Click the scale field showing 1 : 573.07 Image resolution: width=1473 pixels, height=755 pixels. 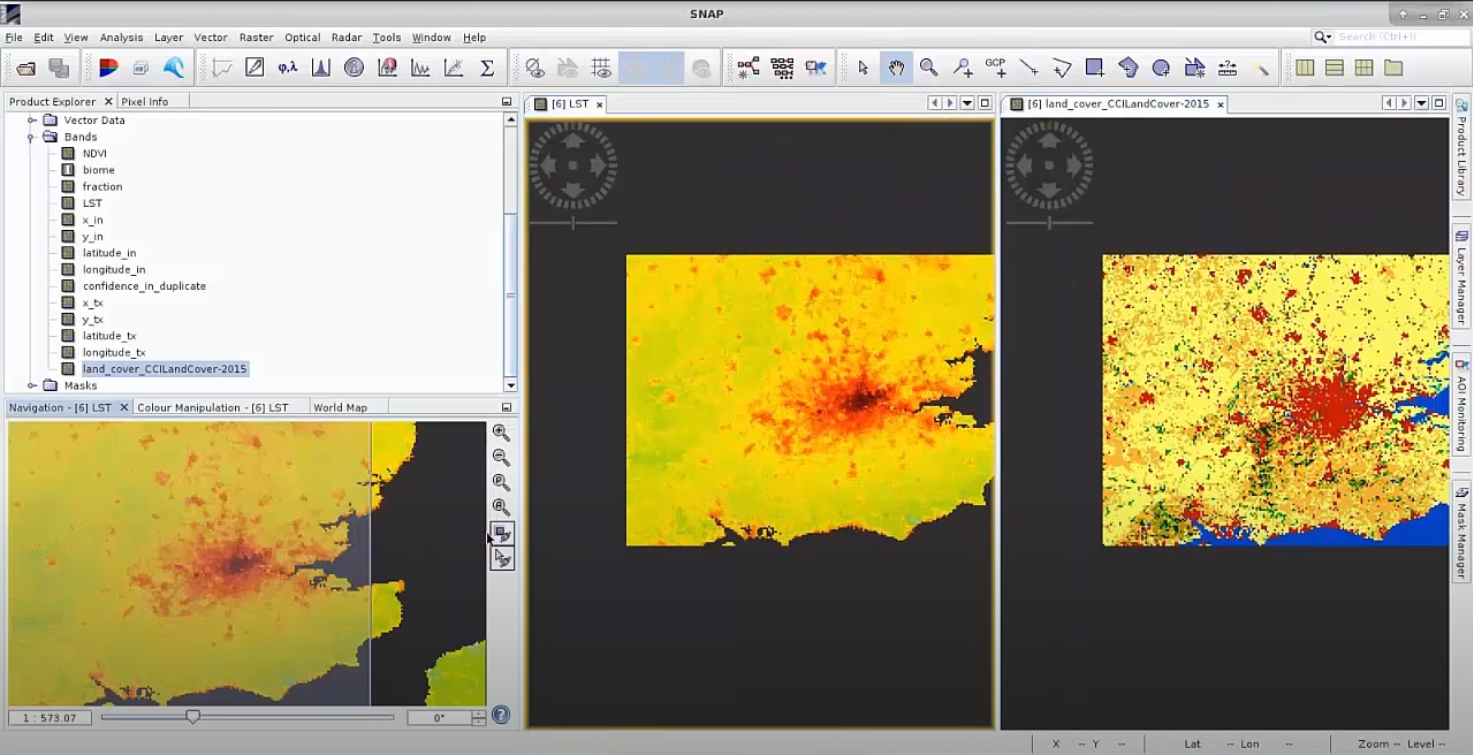click(x=50, y=717)
